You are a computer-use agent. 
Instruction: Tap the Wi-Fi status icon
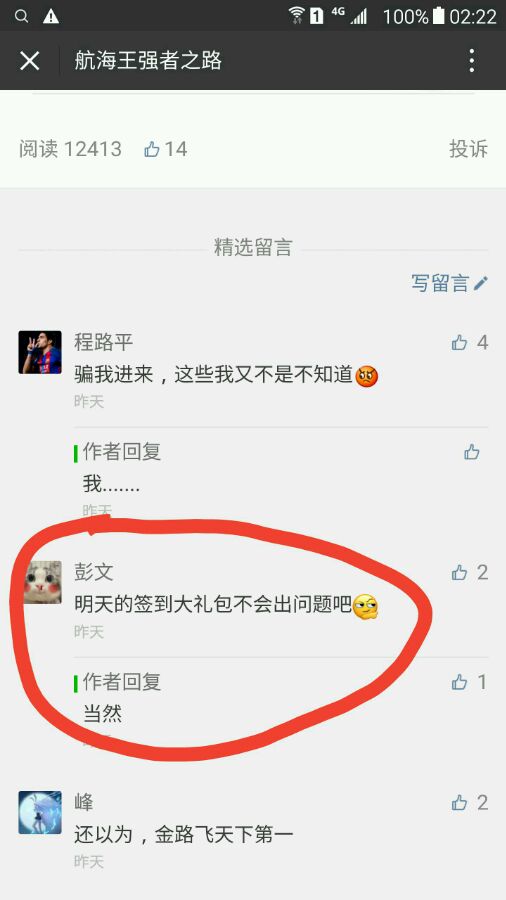(x=297, y=15)
